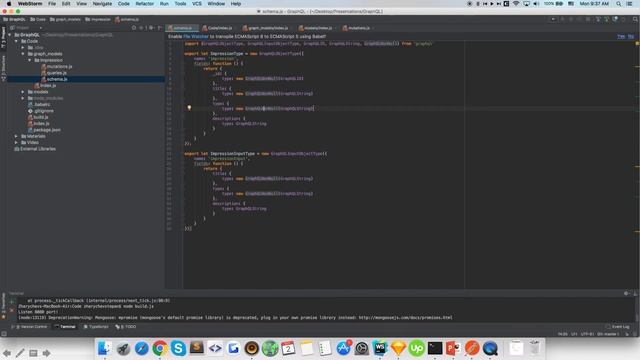
Task: Open the Refactor menu
Action: coord(144,4)
